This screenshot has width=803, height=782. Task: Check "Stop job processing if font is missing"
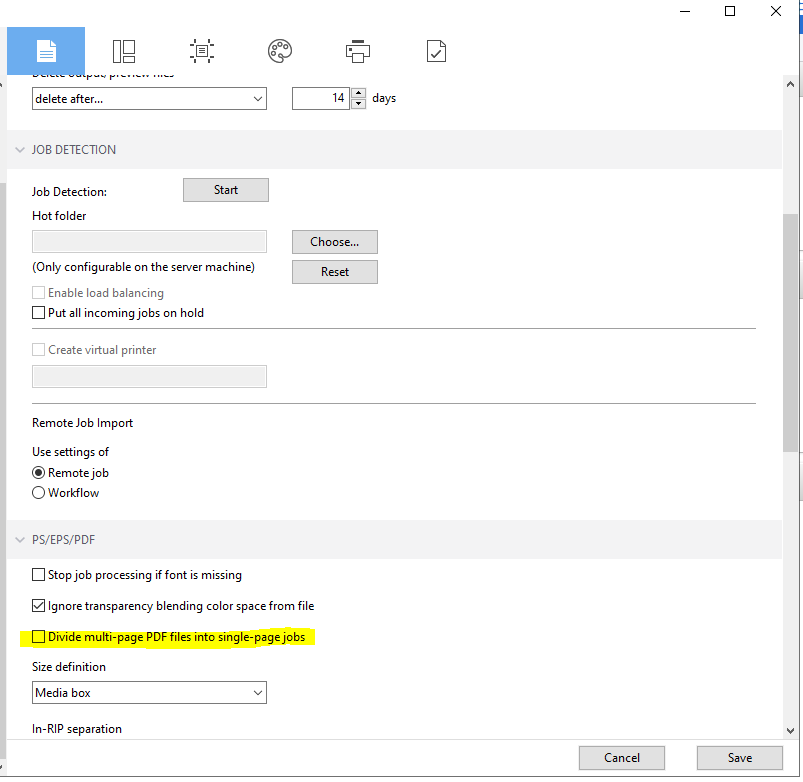37,574
